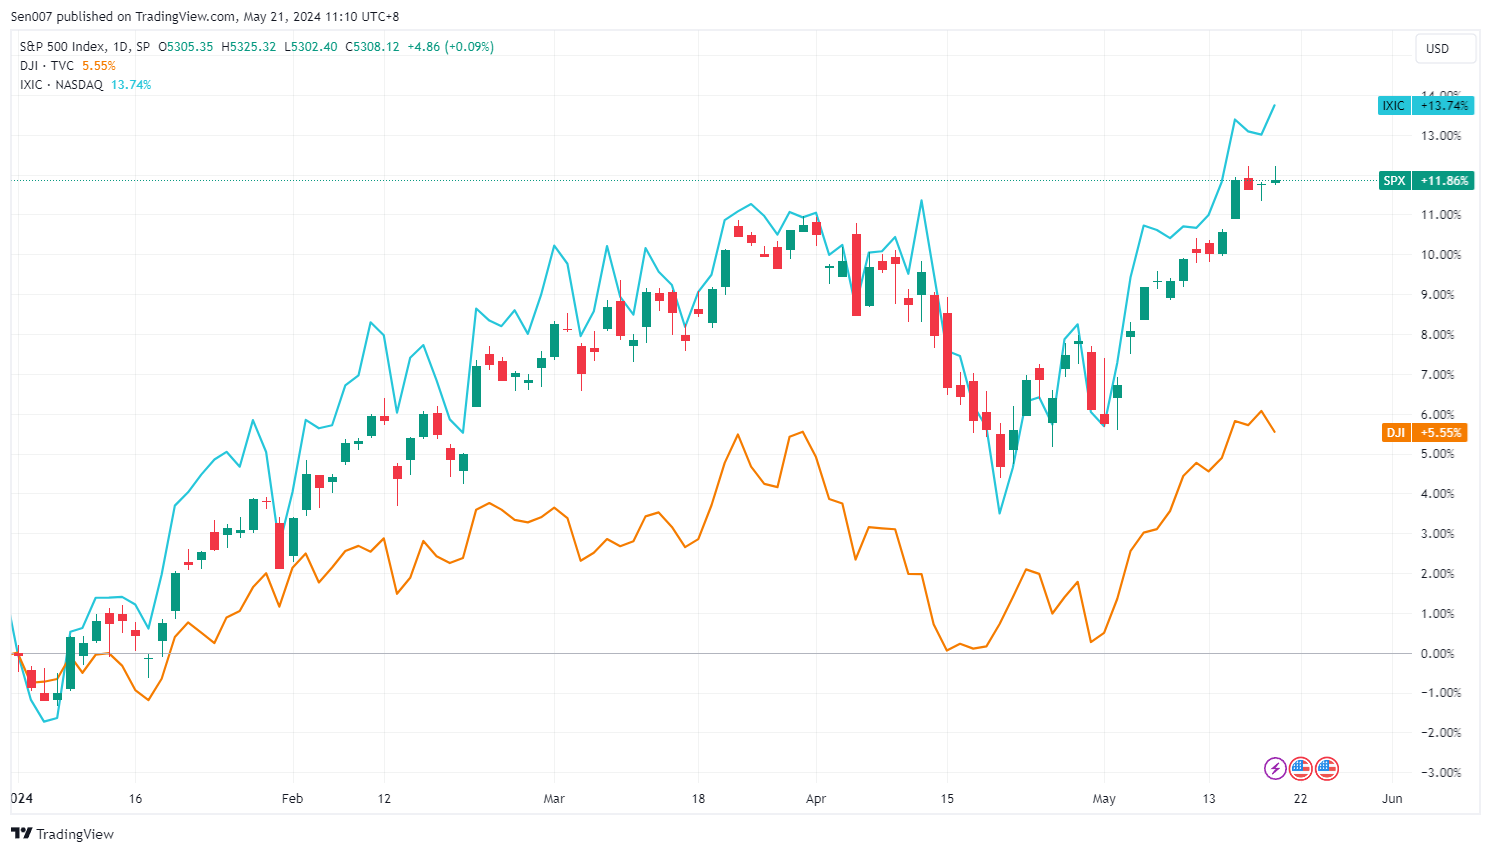Click the Mar marker on time axis

pyautogui.click(x=554, y=799)
